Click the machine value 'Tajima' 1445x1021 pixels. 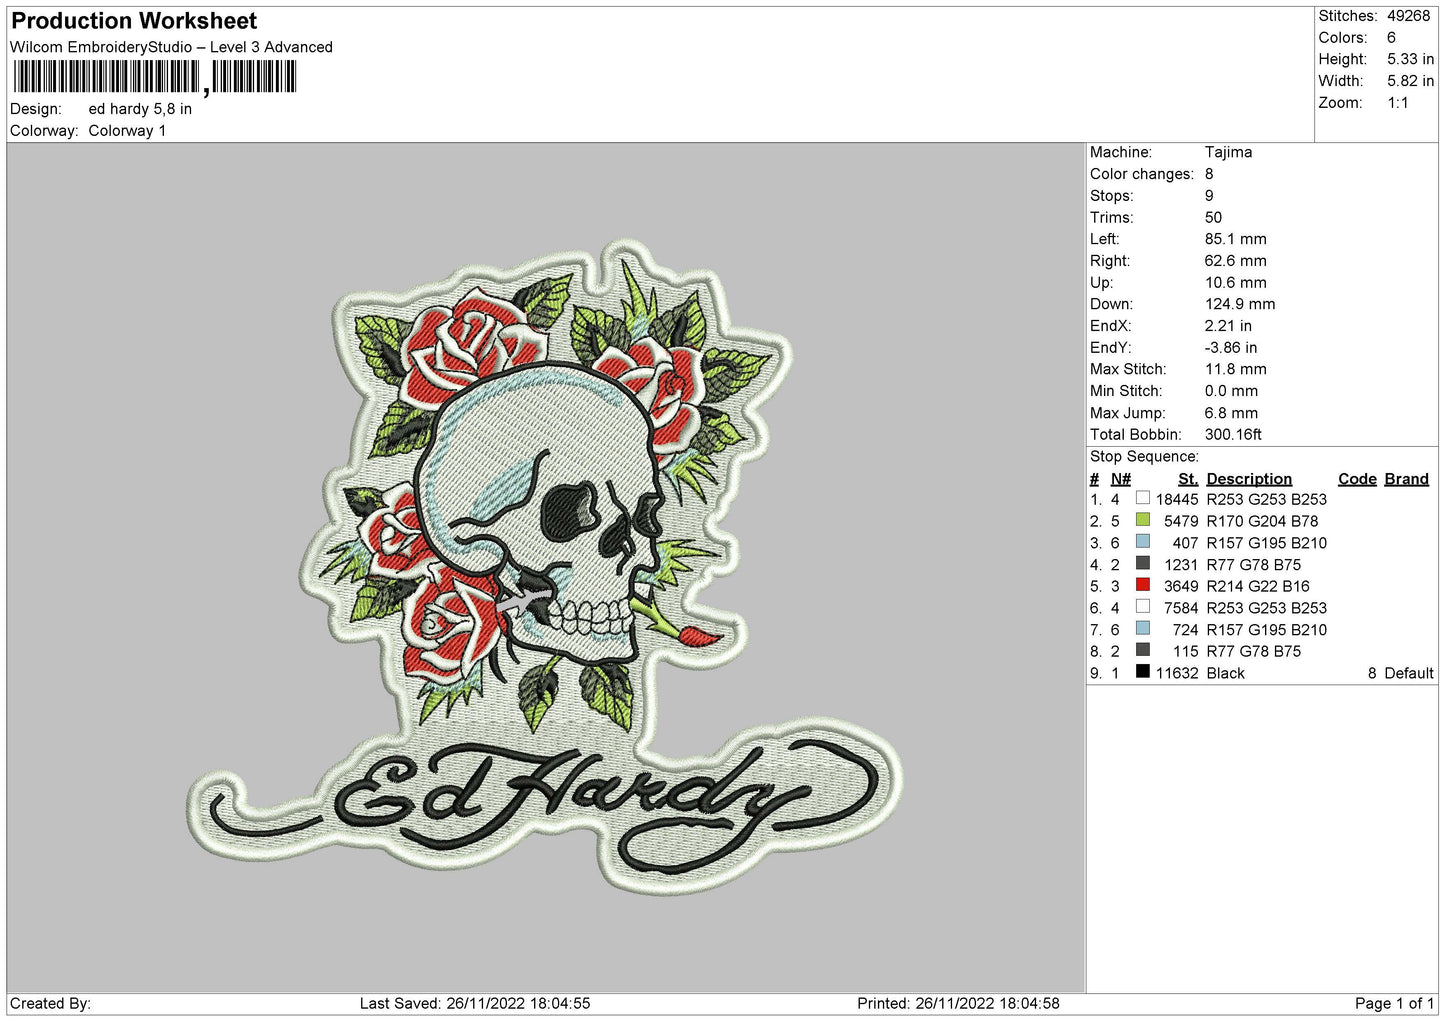tap(1228, 152)
